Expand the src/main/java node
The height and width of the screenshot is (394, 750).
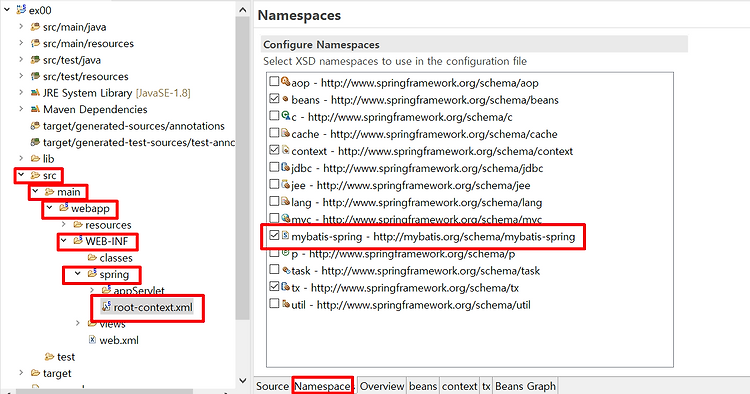coord(21,26)
